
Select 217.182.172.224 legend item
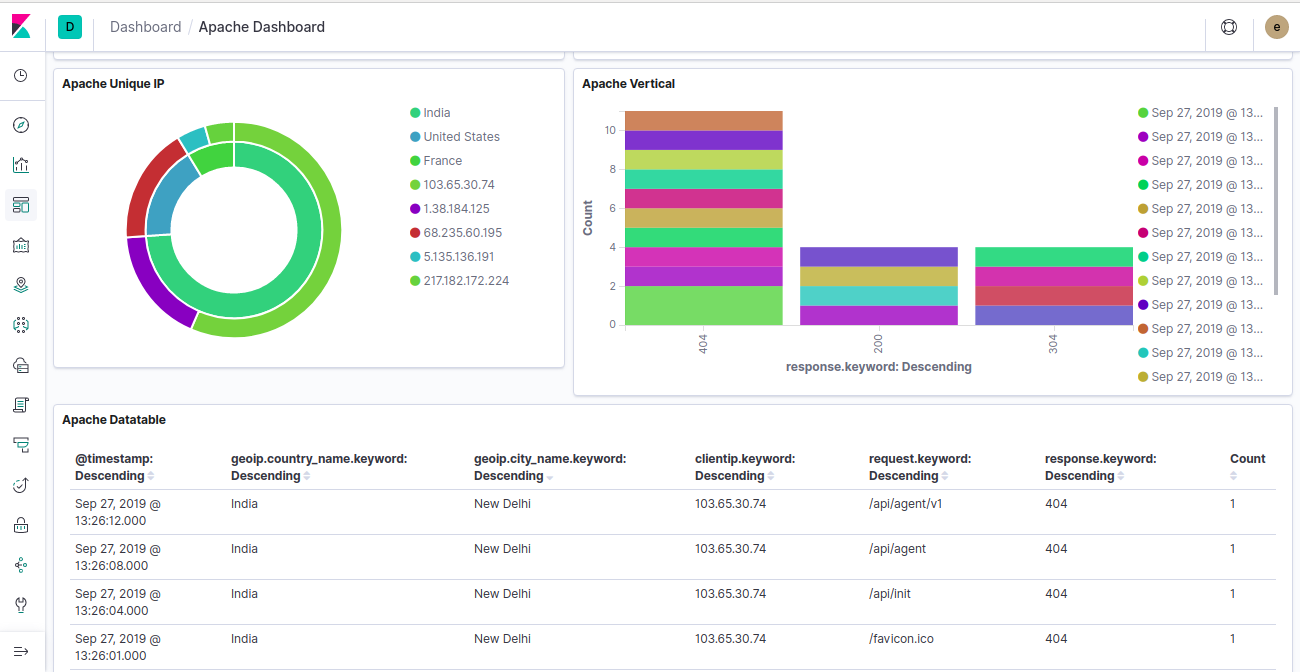pyautogui.click(x=459, y=281)
